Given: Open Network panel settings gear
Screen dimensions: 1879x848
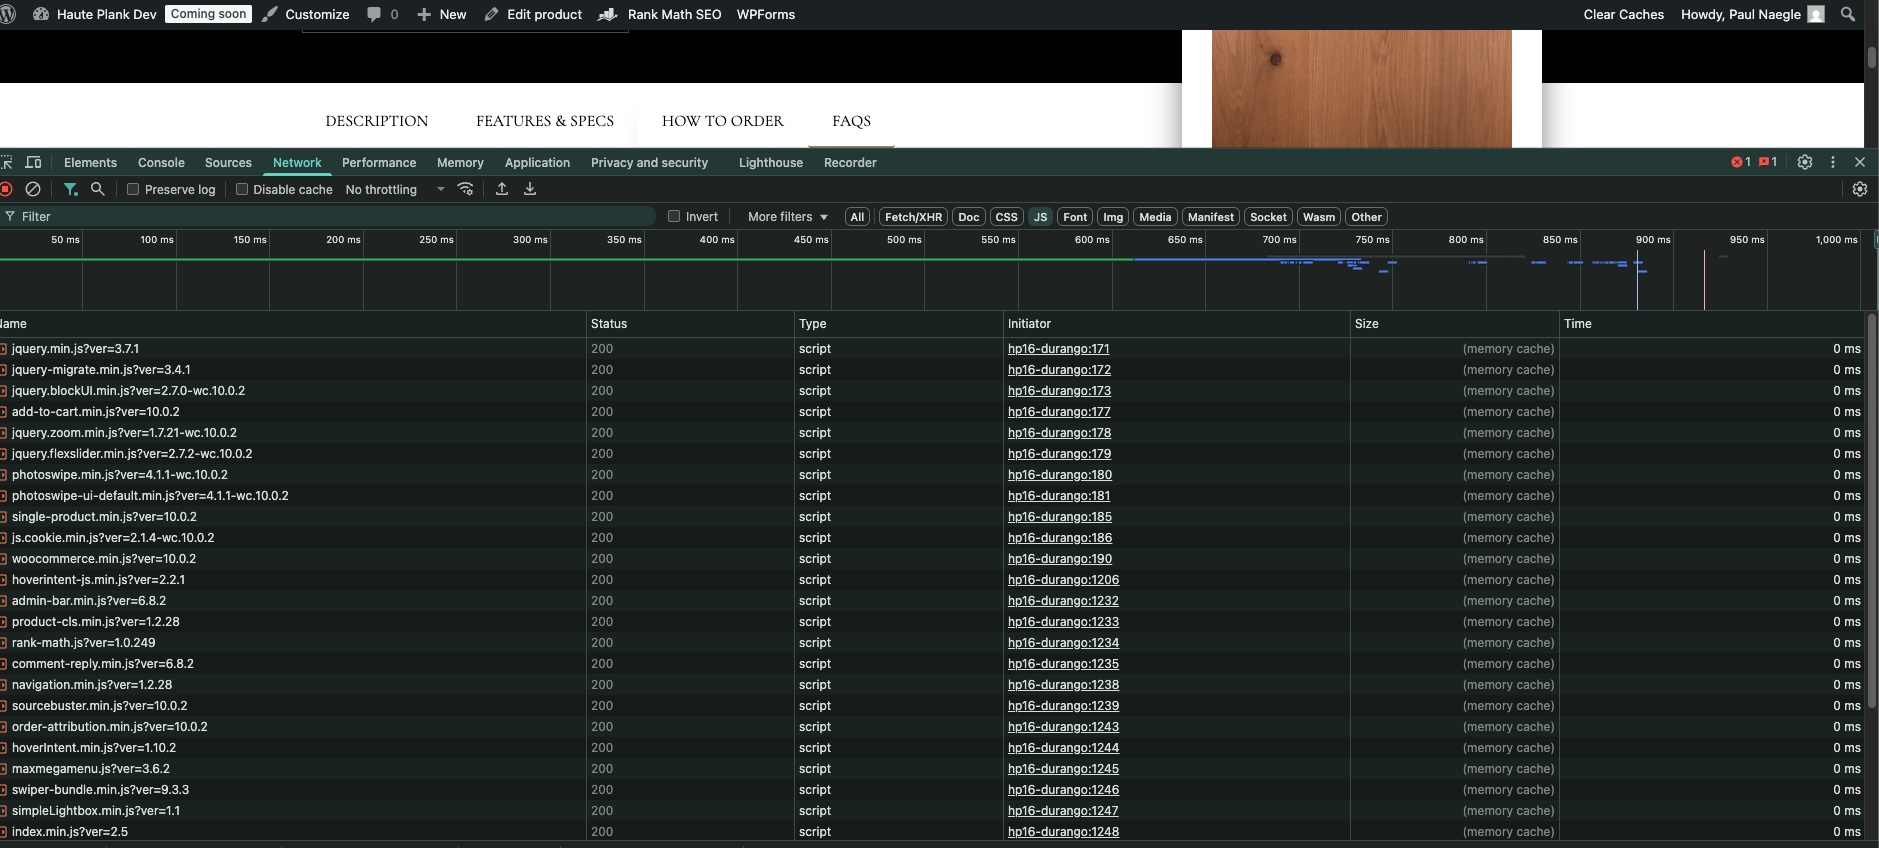Looking at the screenshot, I should (x=1860, y=189).
